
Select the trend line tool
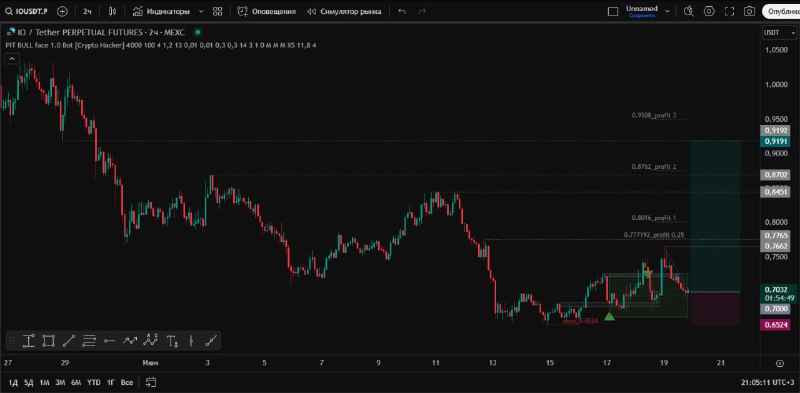tap(68, 341)
